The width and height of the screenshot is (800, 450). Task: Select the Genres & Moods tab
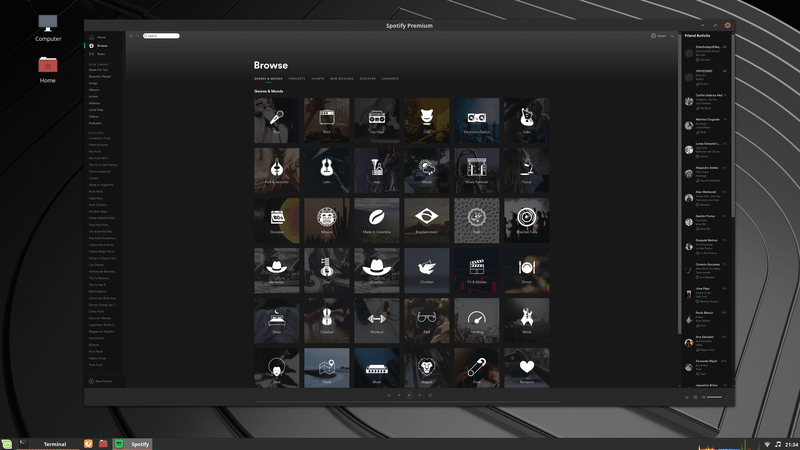click(x=268, y=79)
